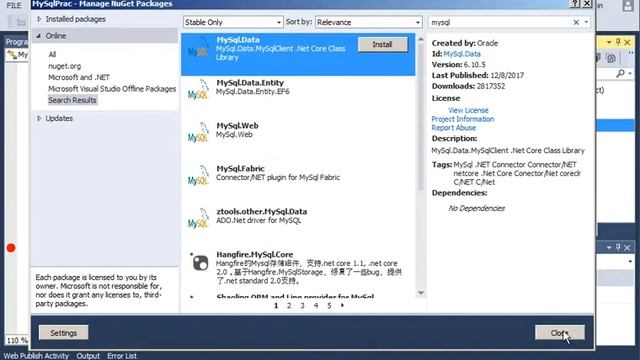Select Search Results entry

coord(72,100)
